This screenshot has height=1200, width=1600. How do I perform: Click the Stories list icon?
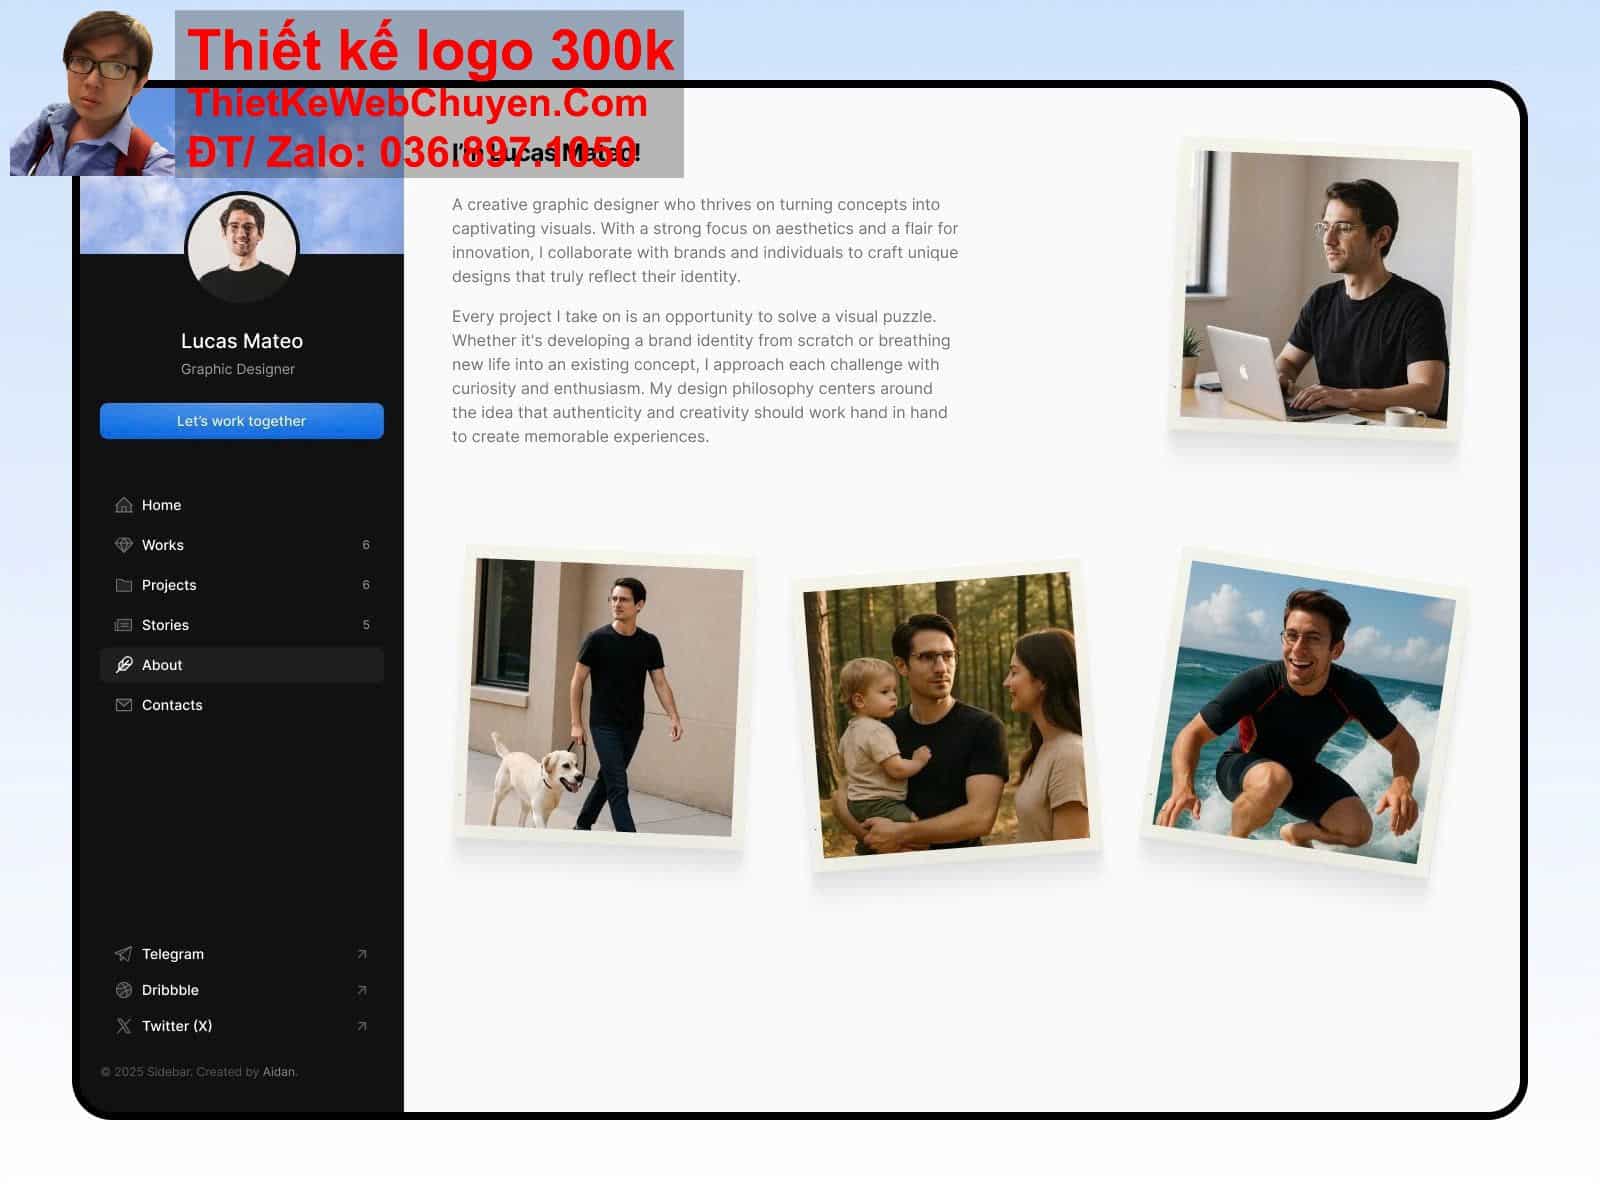tap(124, 625)
